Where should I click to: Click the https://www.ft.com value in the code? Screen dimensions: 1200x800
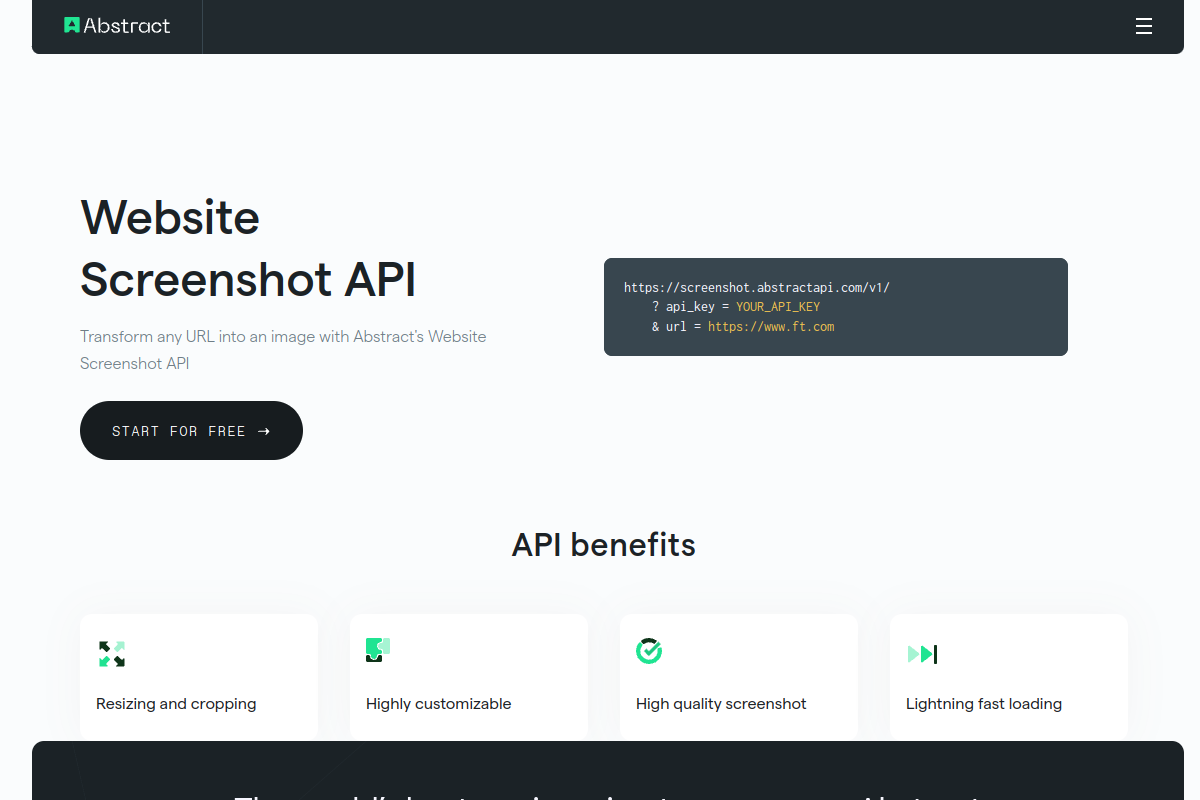[771, 327]
